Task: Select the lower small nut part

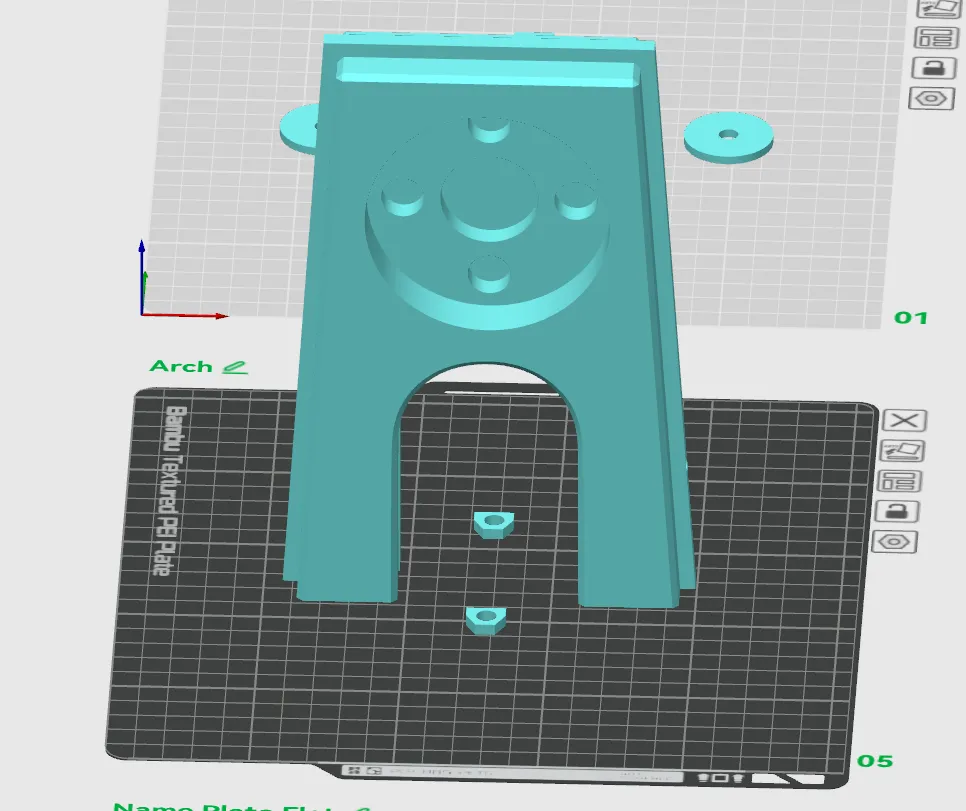Action: (486, 620)
